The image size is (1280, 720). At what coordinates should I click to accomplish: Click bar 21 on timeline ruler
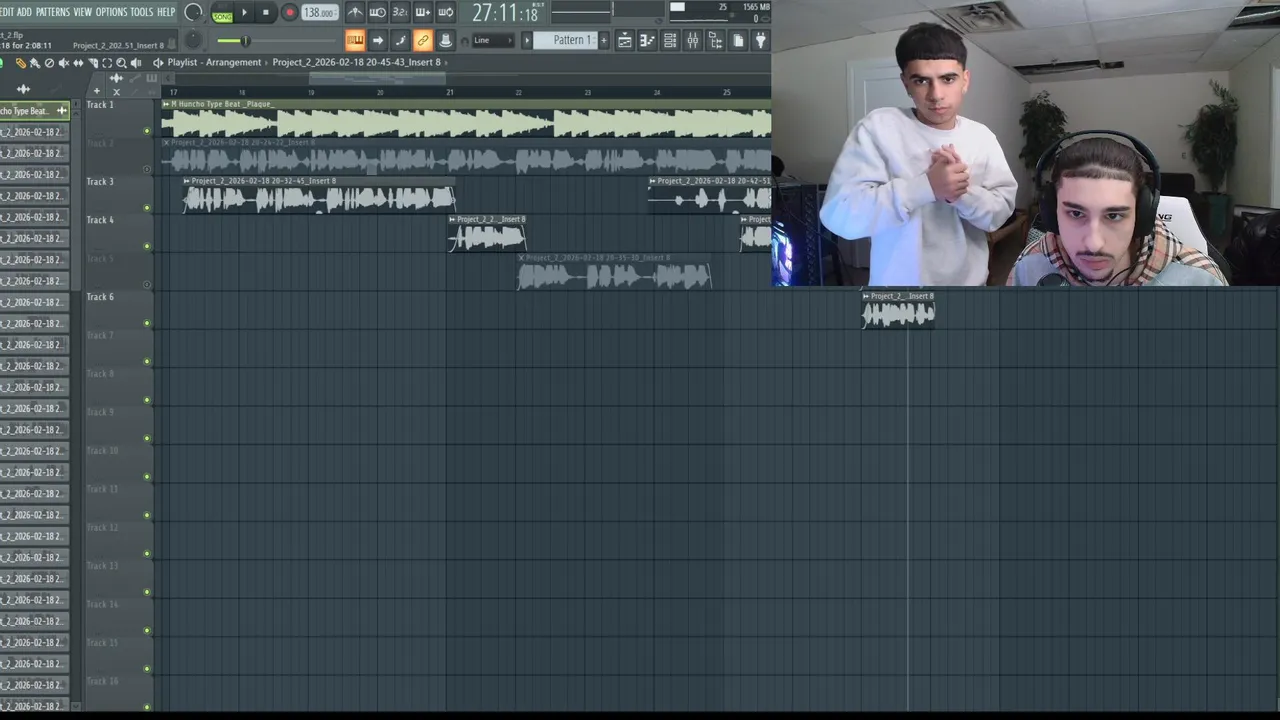pos(450,92)
